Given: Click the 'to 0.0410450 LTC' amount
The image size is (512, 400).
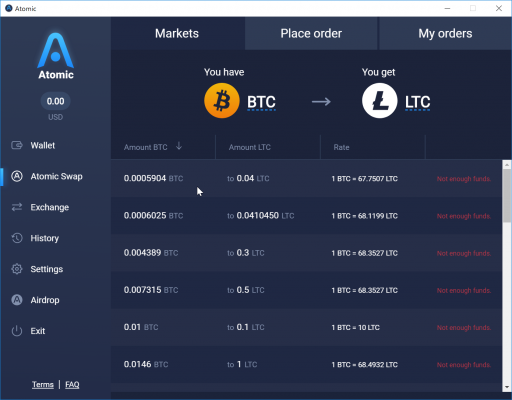Looking at the screenshot, I should point(261,216).
